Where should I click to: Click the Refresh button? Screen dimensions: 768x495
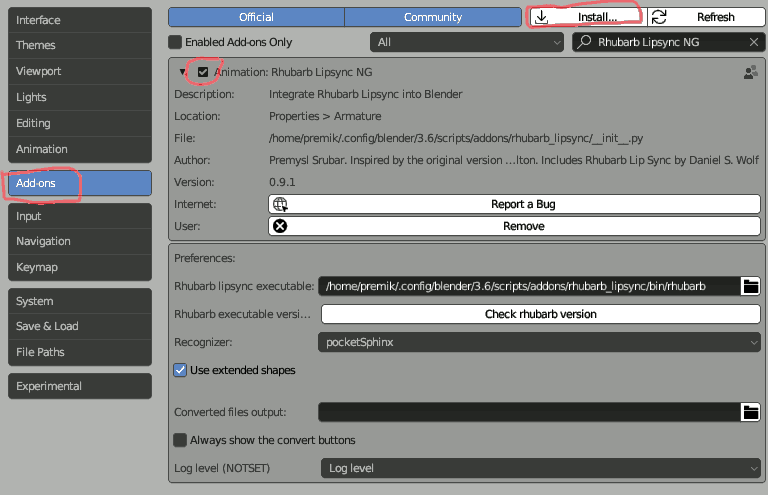coord(706,17)
